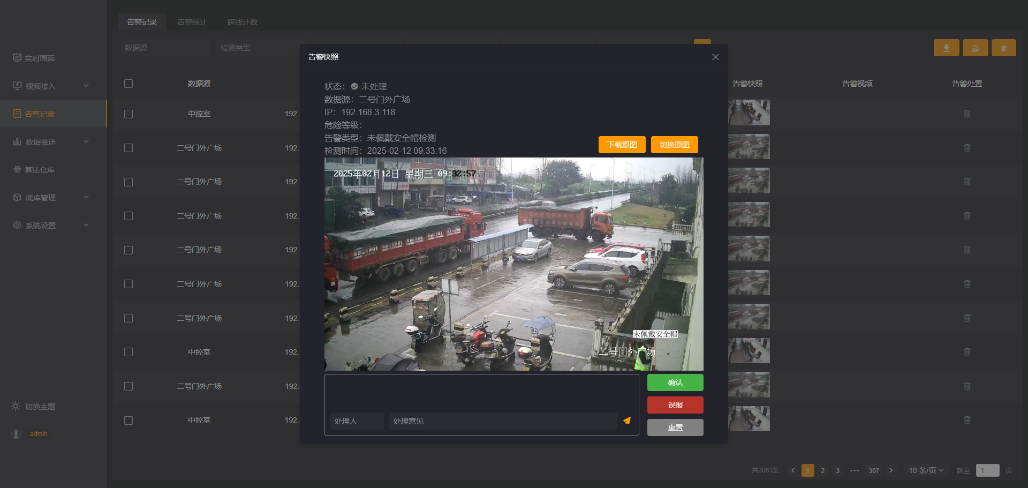Open the 10条/页 page size dropdown
The height and width of the screenshot is (488, 1028).
point(926,470)
